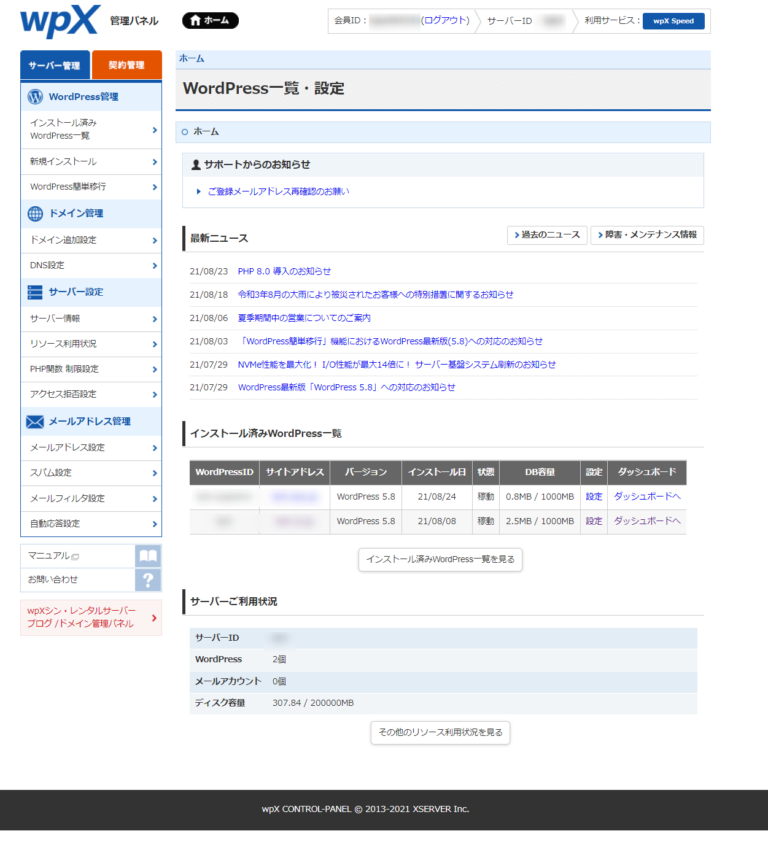
Task: Open wpXシン・レンタルサーバー panel link
Action: [x=91, y=617]
